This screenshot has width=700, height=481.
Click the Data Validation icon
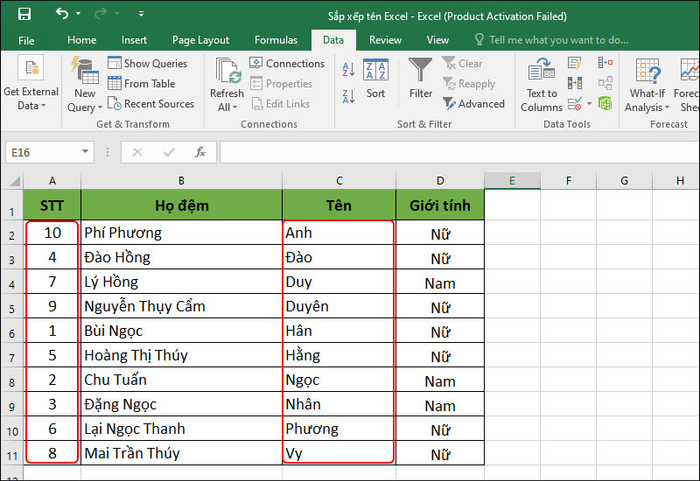pyautogui.click(x=575, y=104)
